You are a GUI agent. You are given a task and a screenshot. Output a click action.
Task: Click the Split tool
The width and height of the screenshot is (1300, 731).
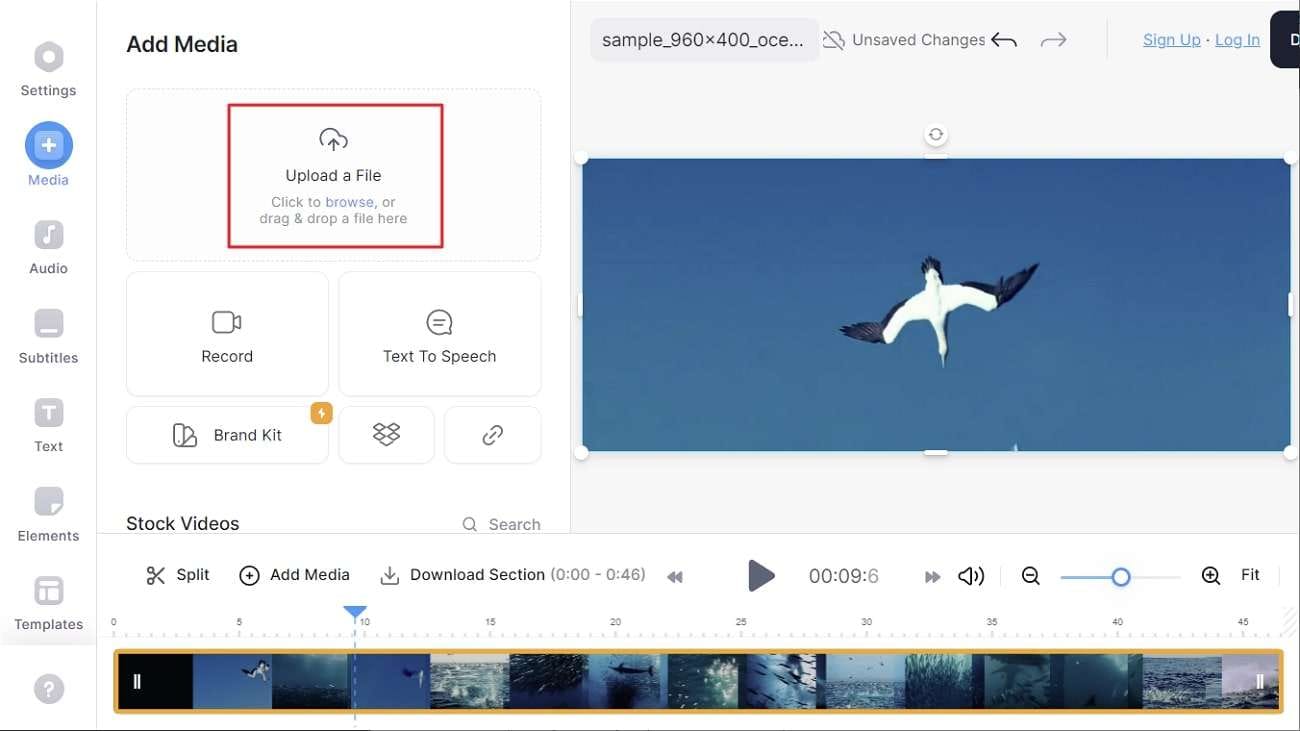pyautogui.click(x=178, y=575)
